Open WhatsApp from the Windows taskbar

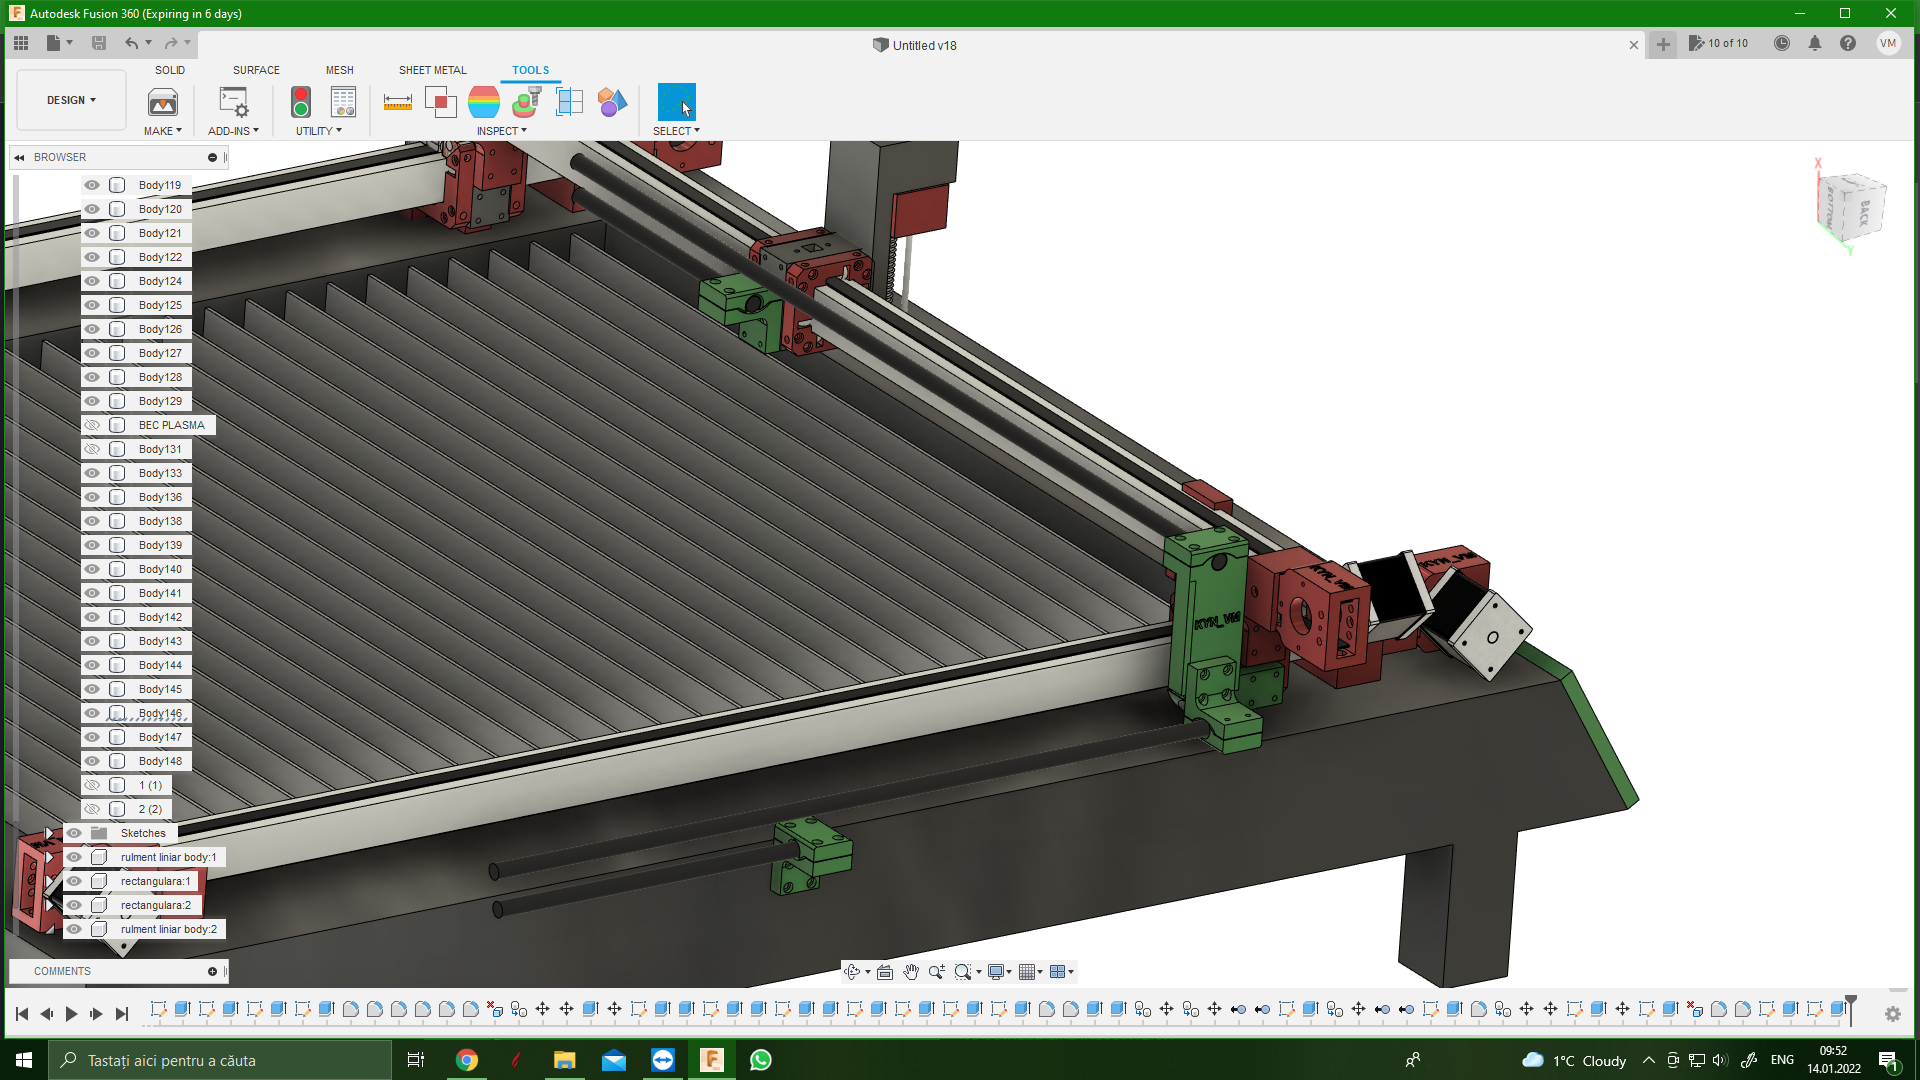tap(760, 1060)
